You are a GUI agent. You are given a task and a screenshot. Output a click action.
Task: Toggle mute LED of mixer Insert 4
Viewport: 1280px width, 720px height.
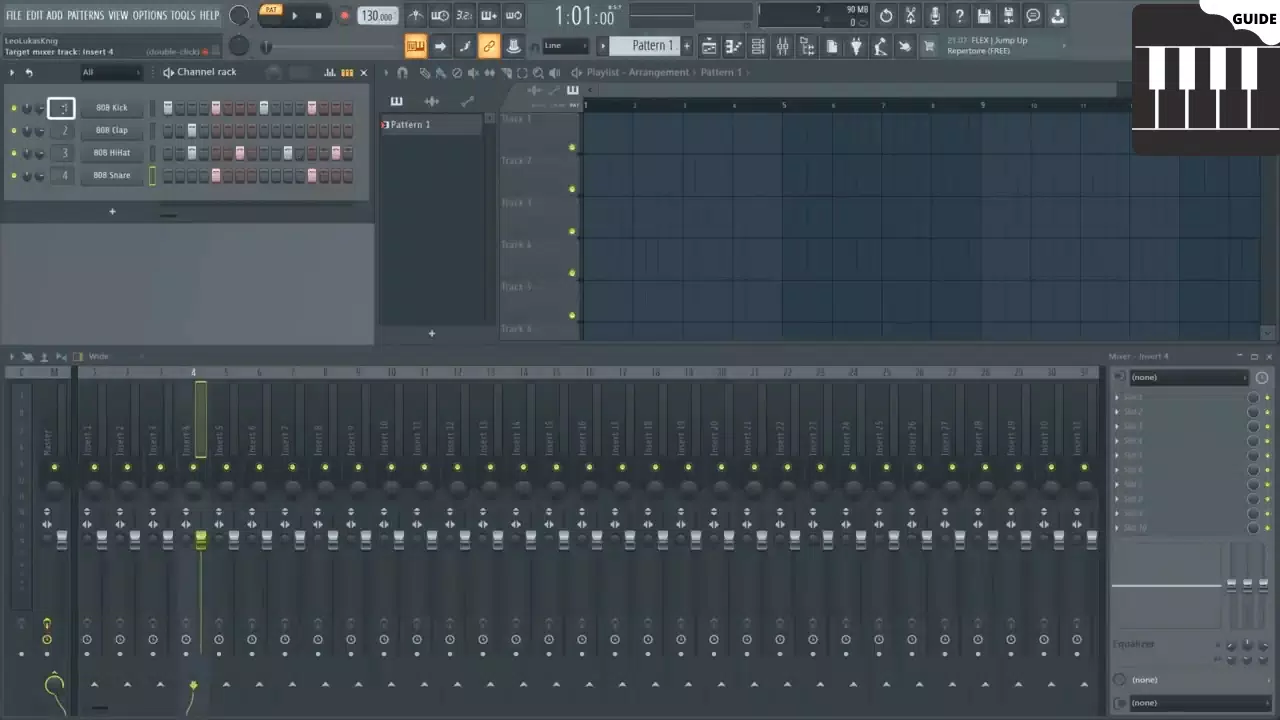pyautogui.click(x=193, y=467)
